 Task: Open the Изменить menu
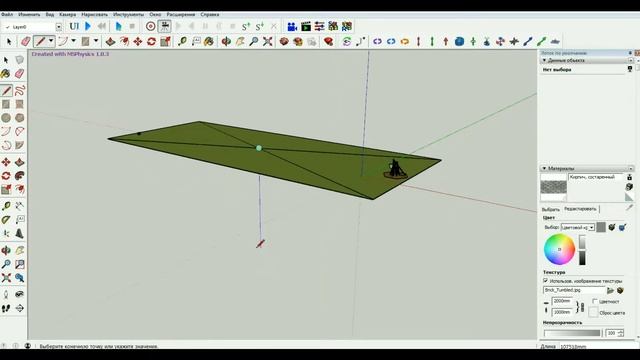(29, 15)
